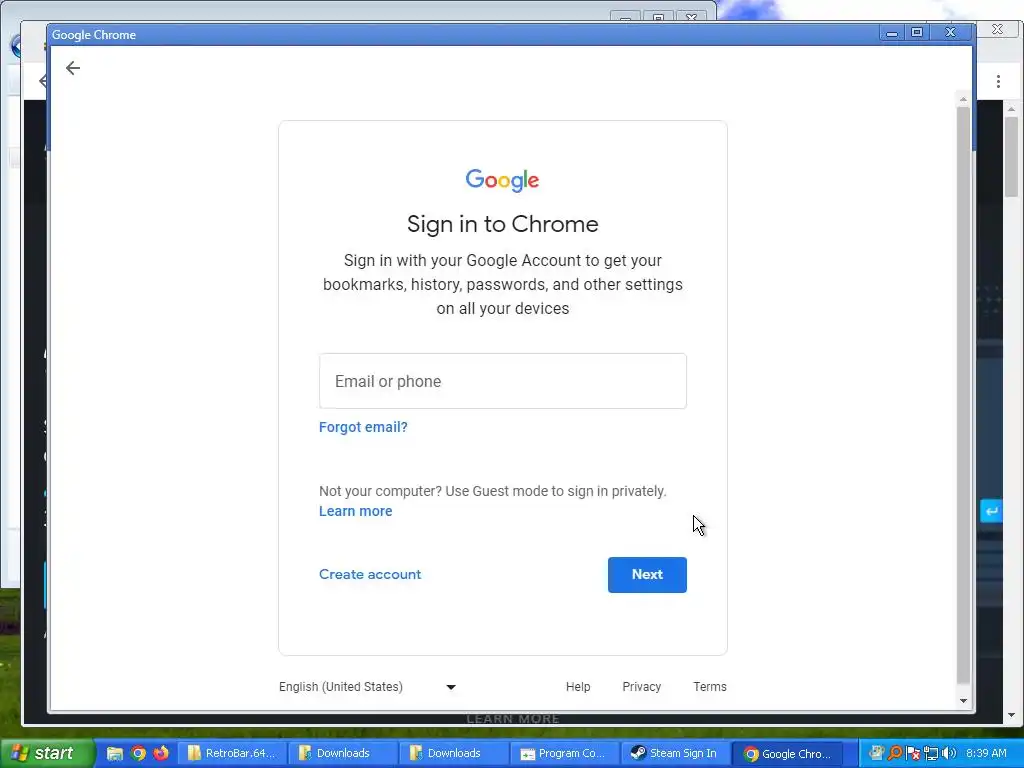1024x768 pixels.
Task: Close the Google Chrome sign-in window
Action: [x=950, y=33]
